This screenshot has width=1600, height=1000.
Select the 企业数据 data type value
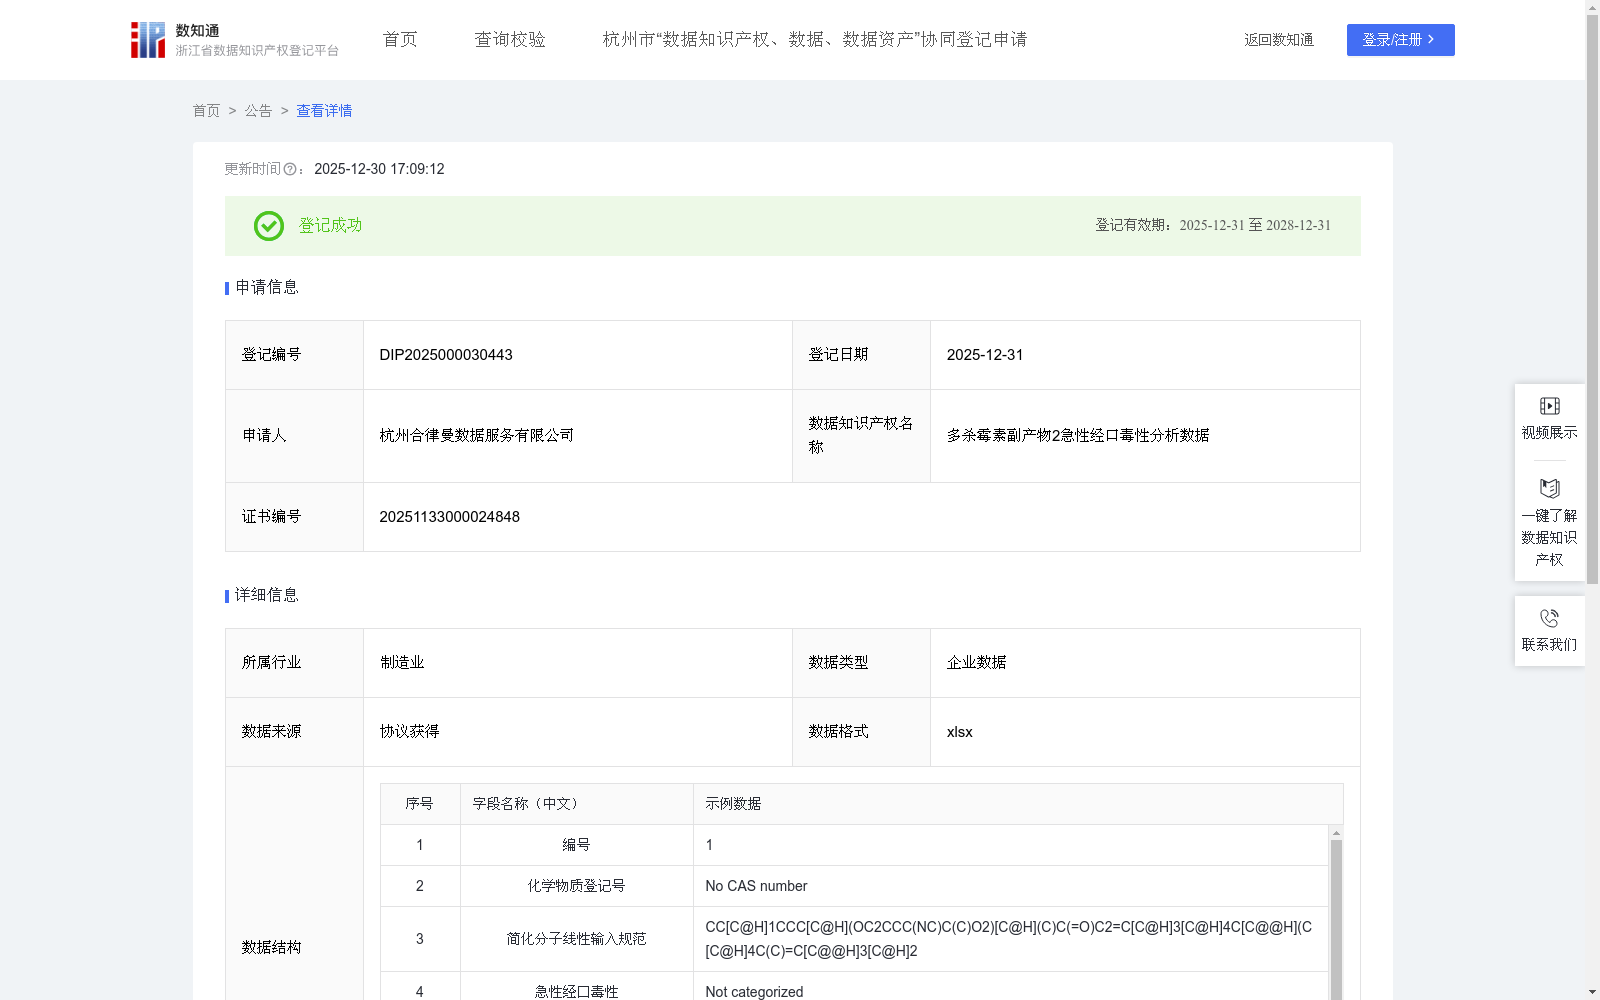coord(977,663)
